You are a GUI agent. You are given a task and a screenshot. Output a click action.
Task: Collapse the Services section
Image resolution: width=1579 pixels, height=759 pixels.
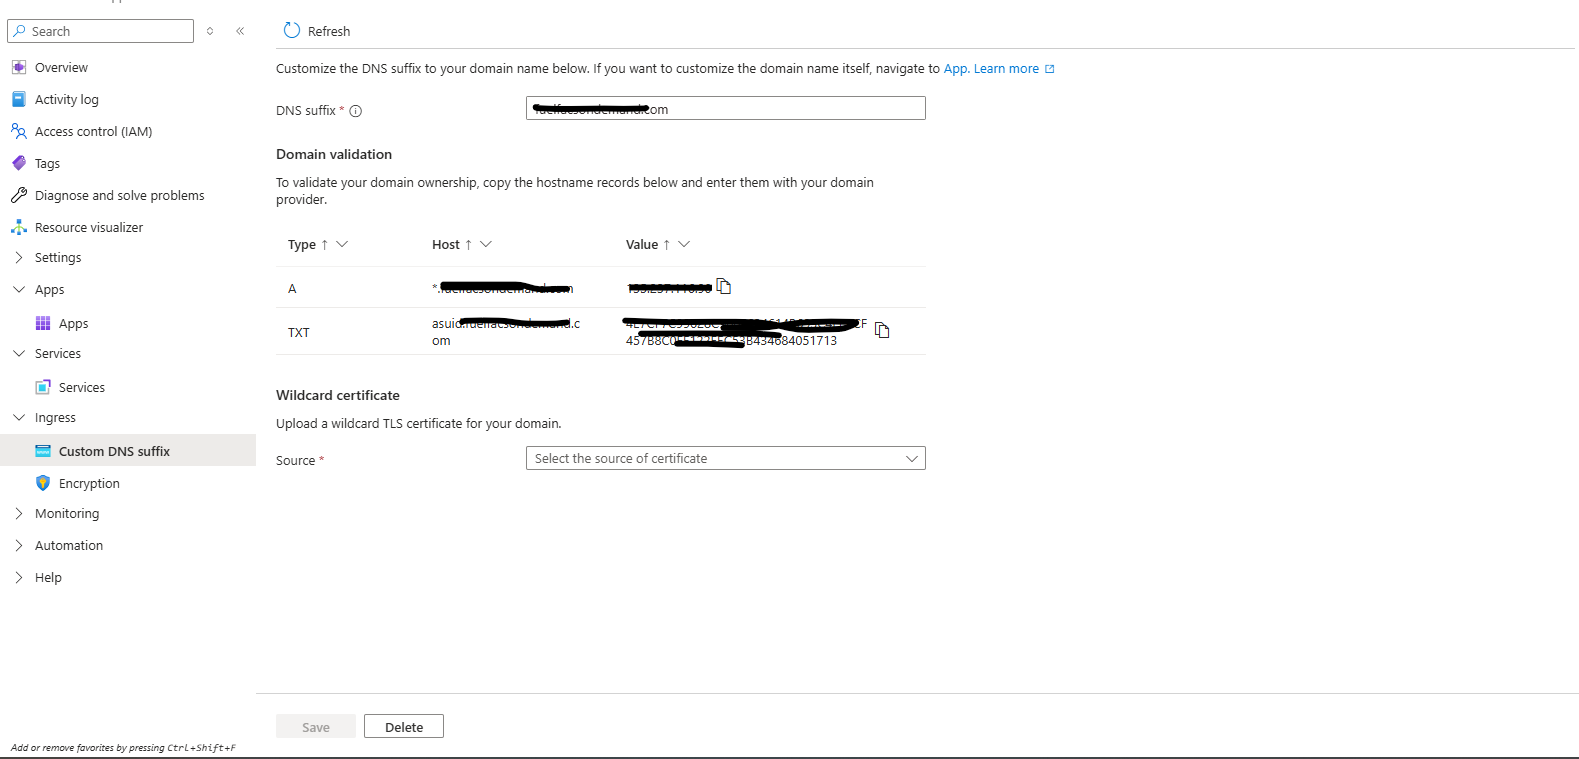pyautogui.click(x=19, y=353)
